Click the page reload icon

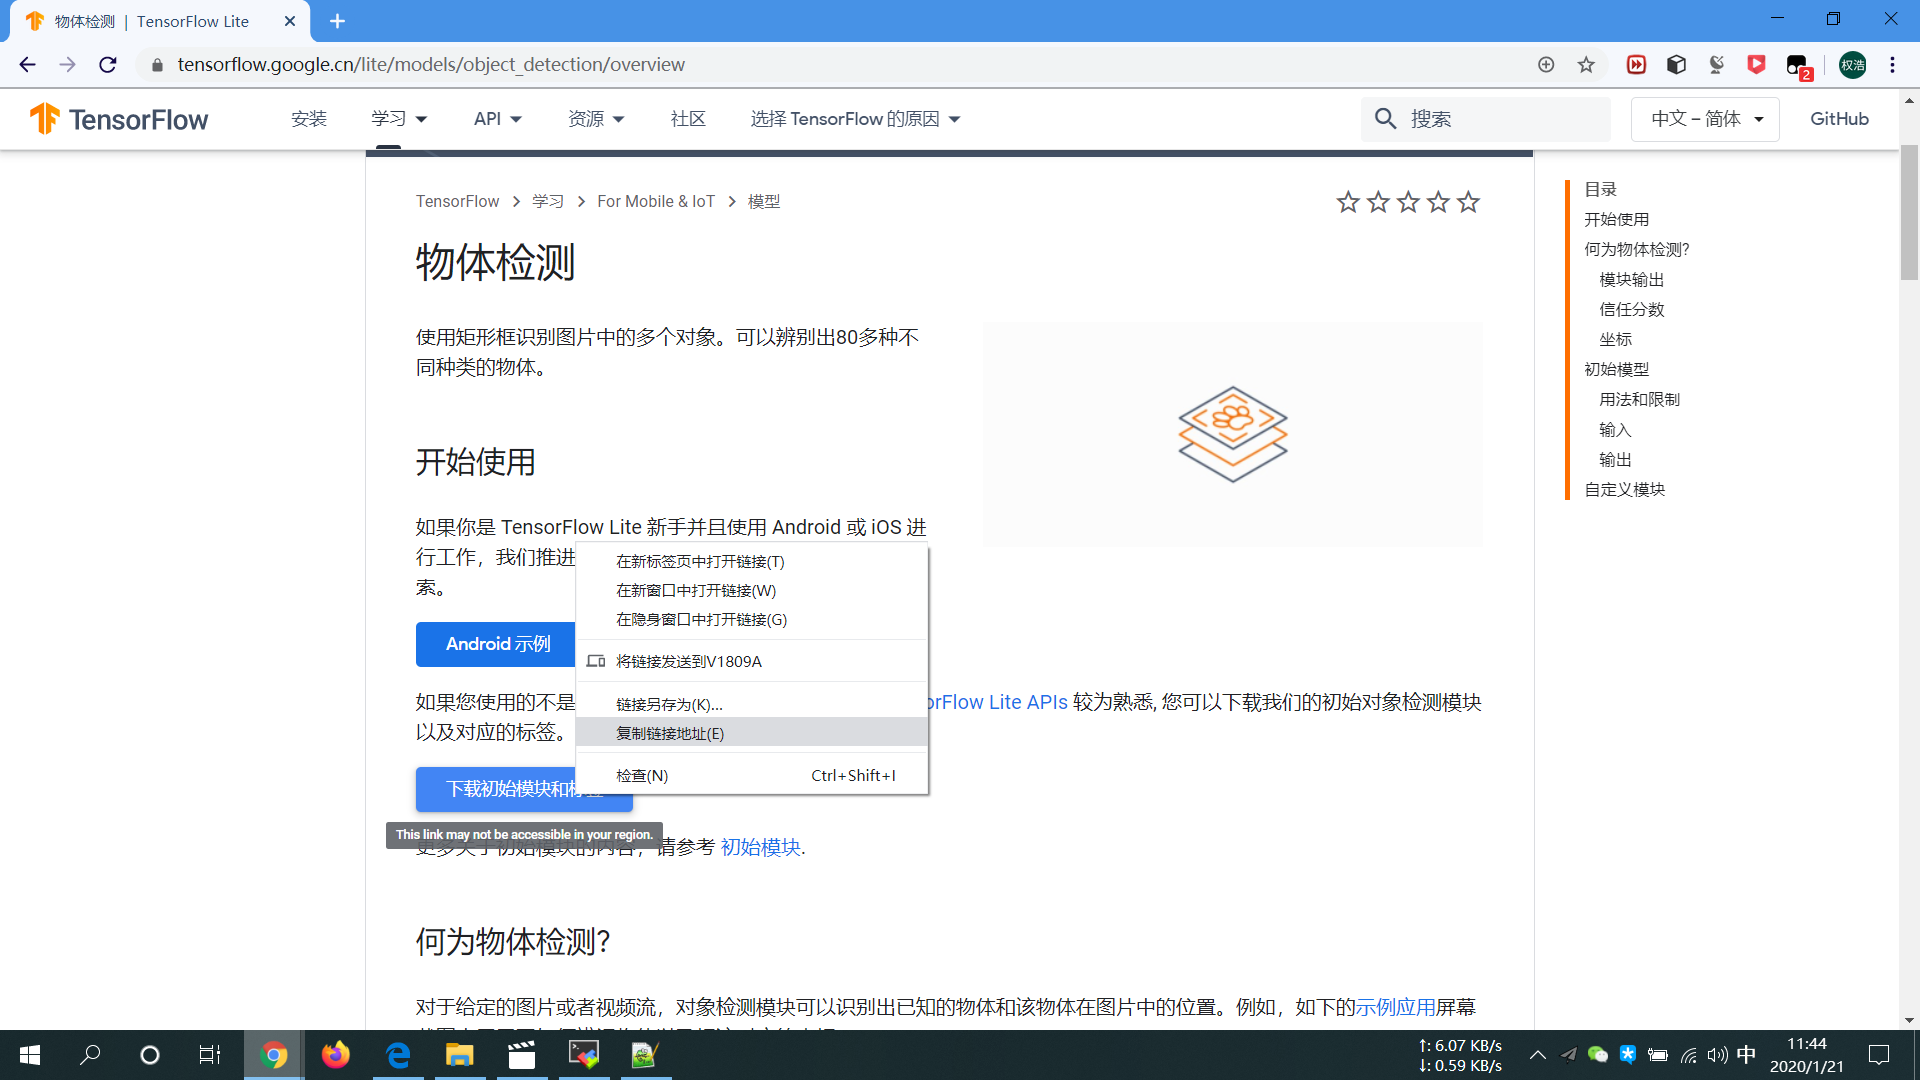pyautogui.click(x=107, y=64)
